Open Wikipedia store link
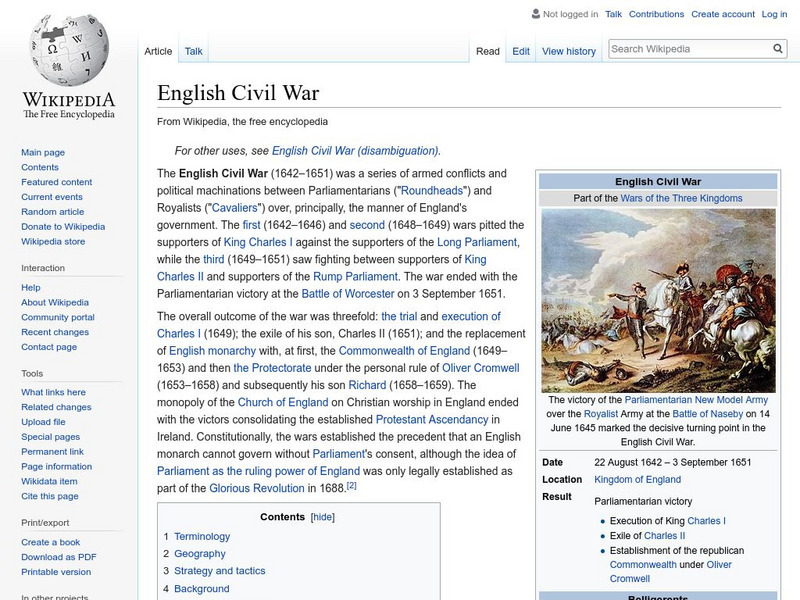The width and height of the screenshot is (800, 600). coord(53,241)
